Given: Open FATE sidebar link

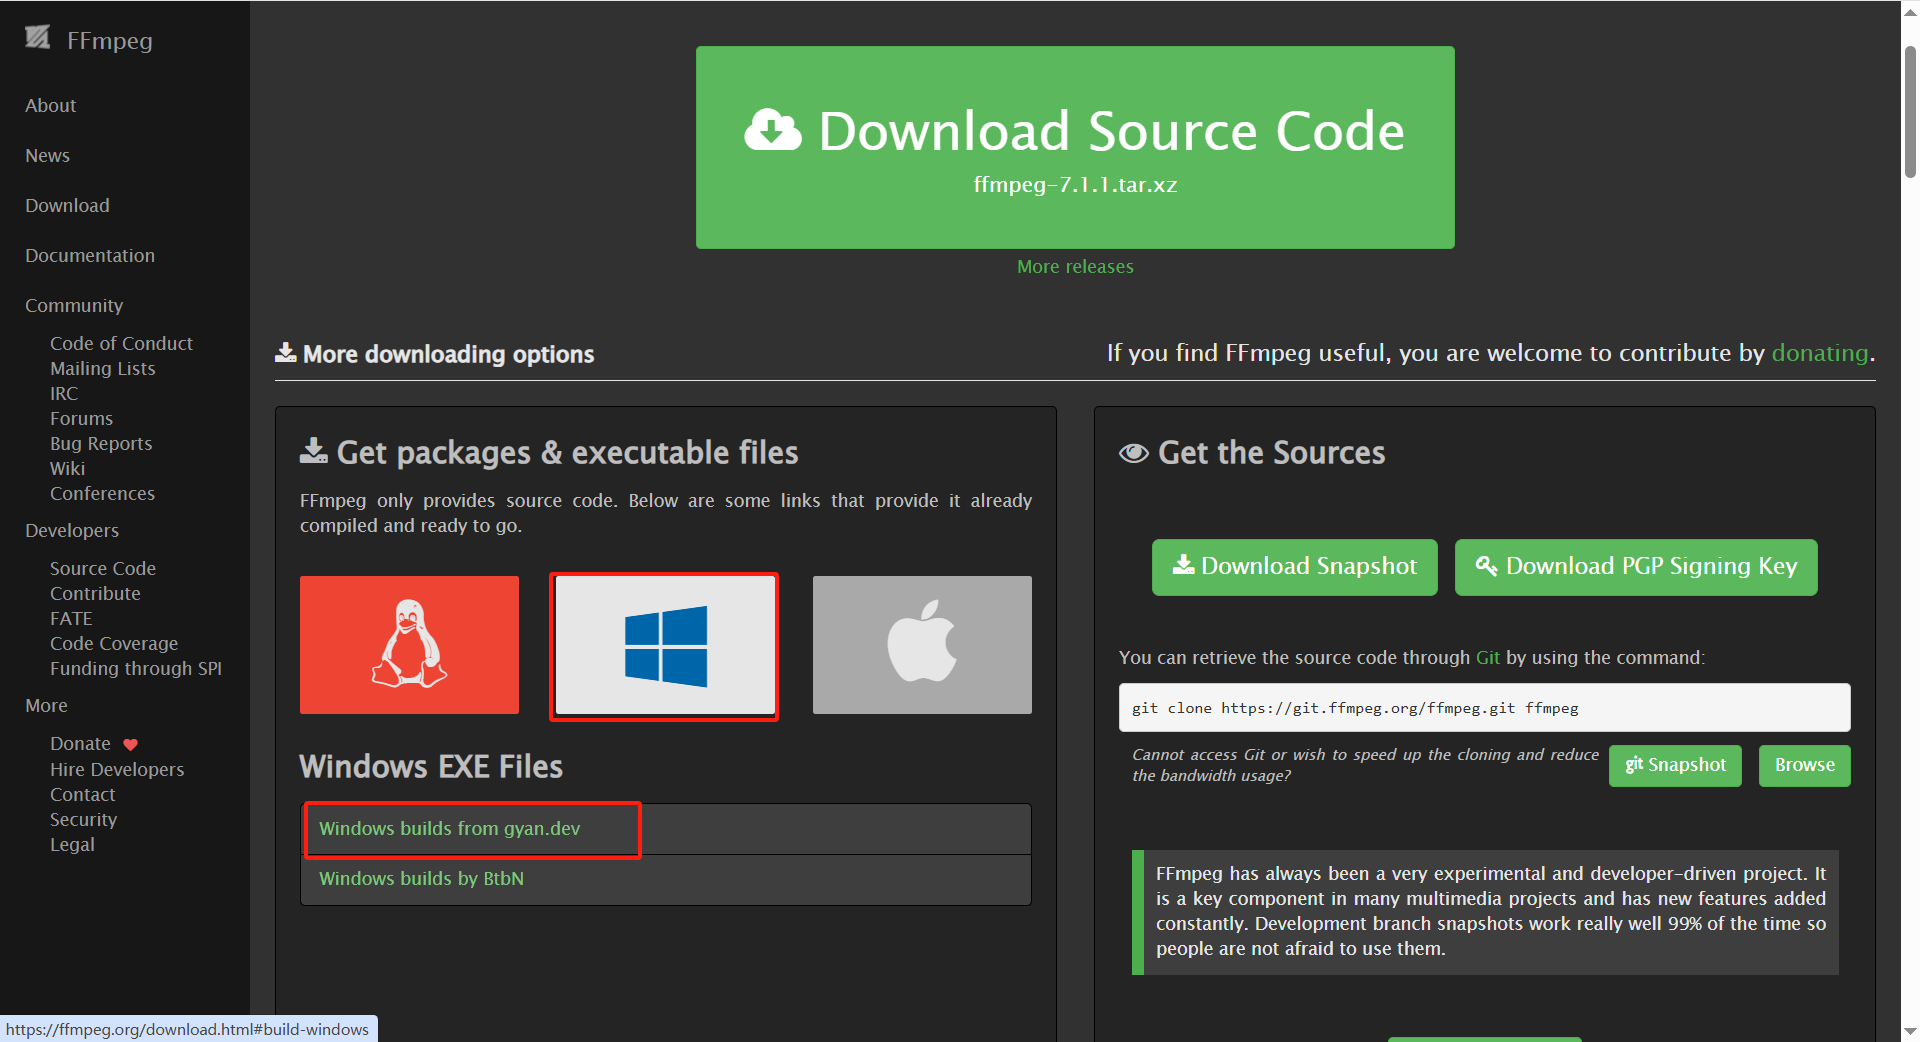Looking at the screenshot, I should coord(71,619).
